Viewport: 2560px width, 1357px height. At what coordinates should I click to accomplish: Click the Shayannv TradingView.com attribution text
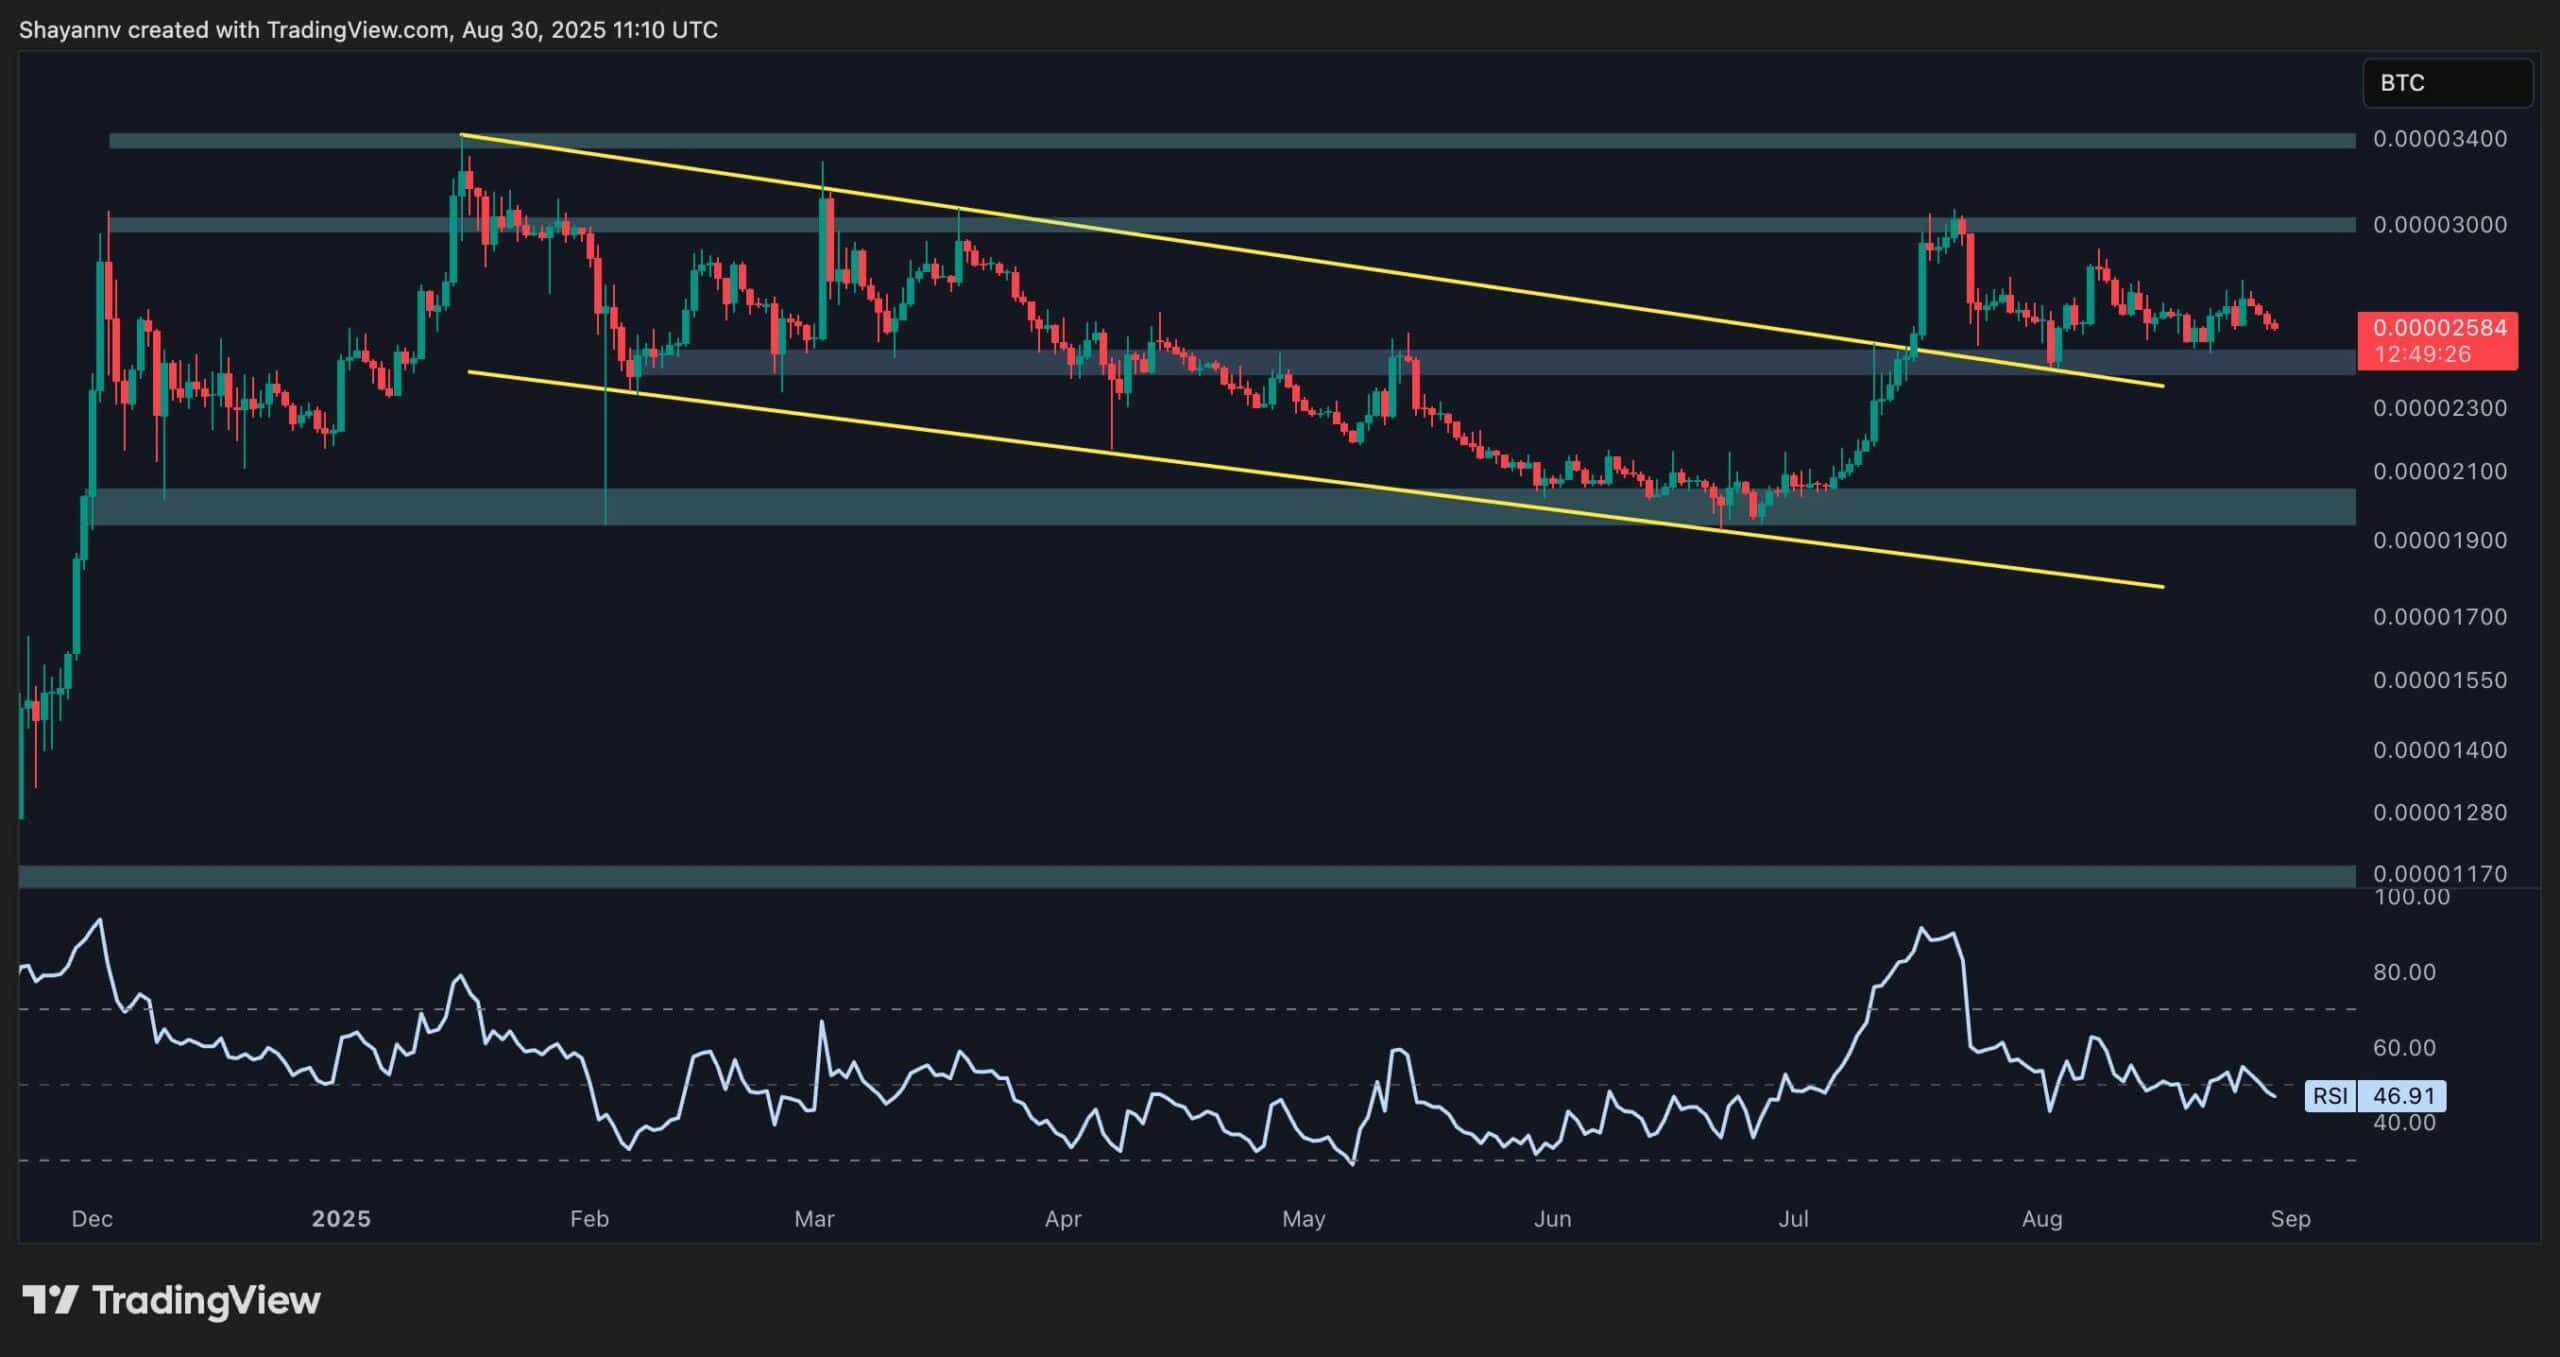point(368,30)
